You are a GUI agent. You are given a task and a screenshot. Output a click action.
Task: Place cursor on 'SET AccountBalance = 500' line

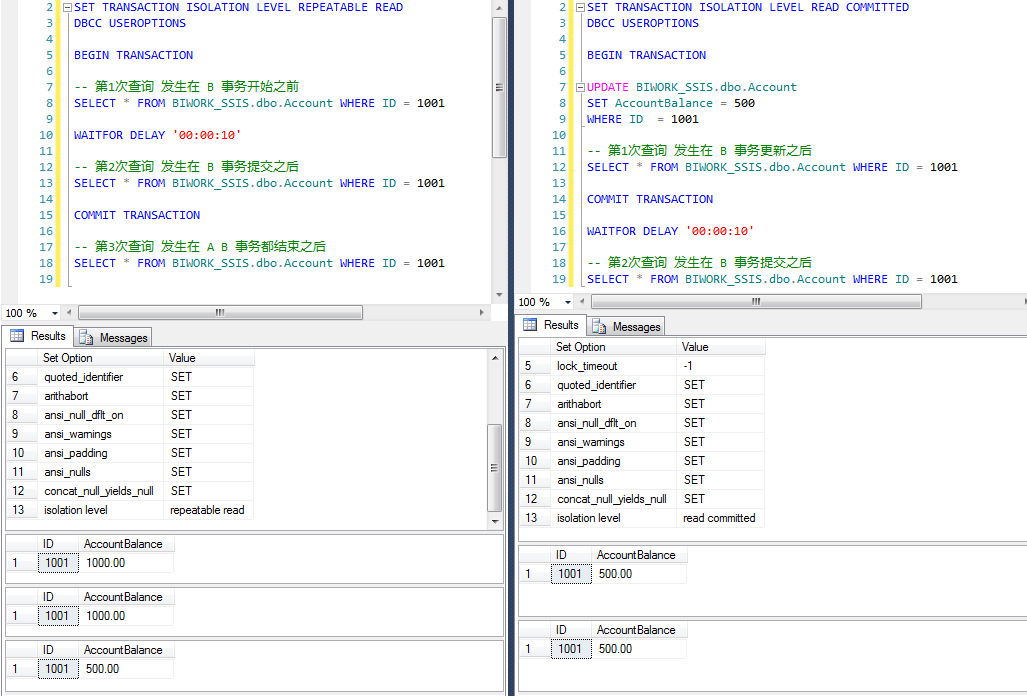point(671,103)
